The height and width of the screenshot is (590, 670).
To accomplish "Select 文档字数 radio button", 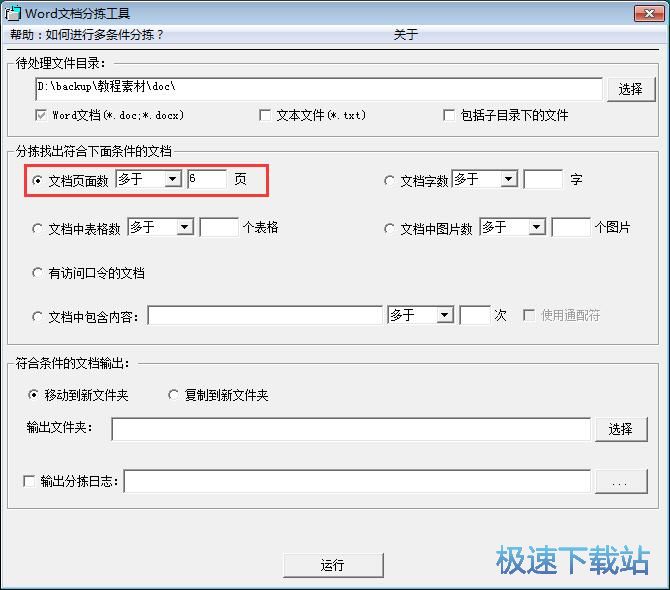I will tap(389, 181).
